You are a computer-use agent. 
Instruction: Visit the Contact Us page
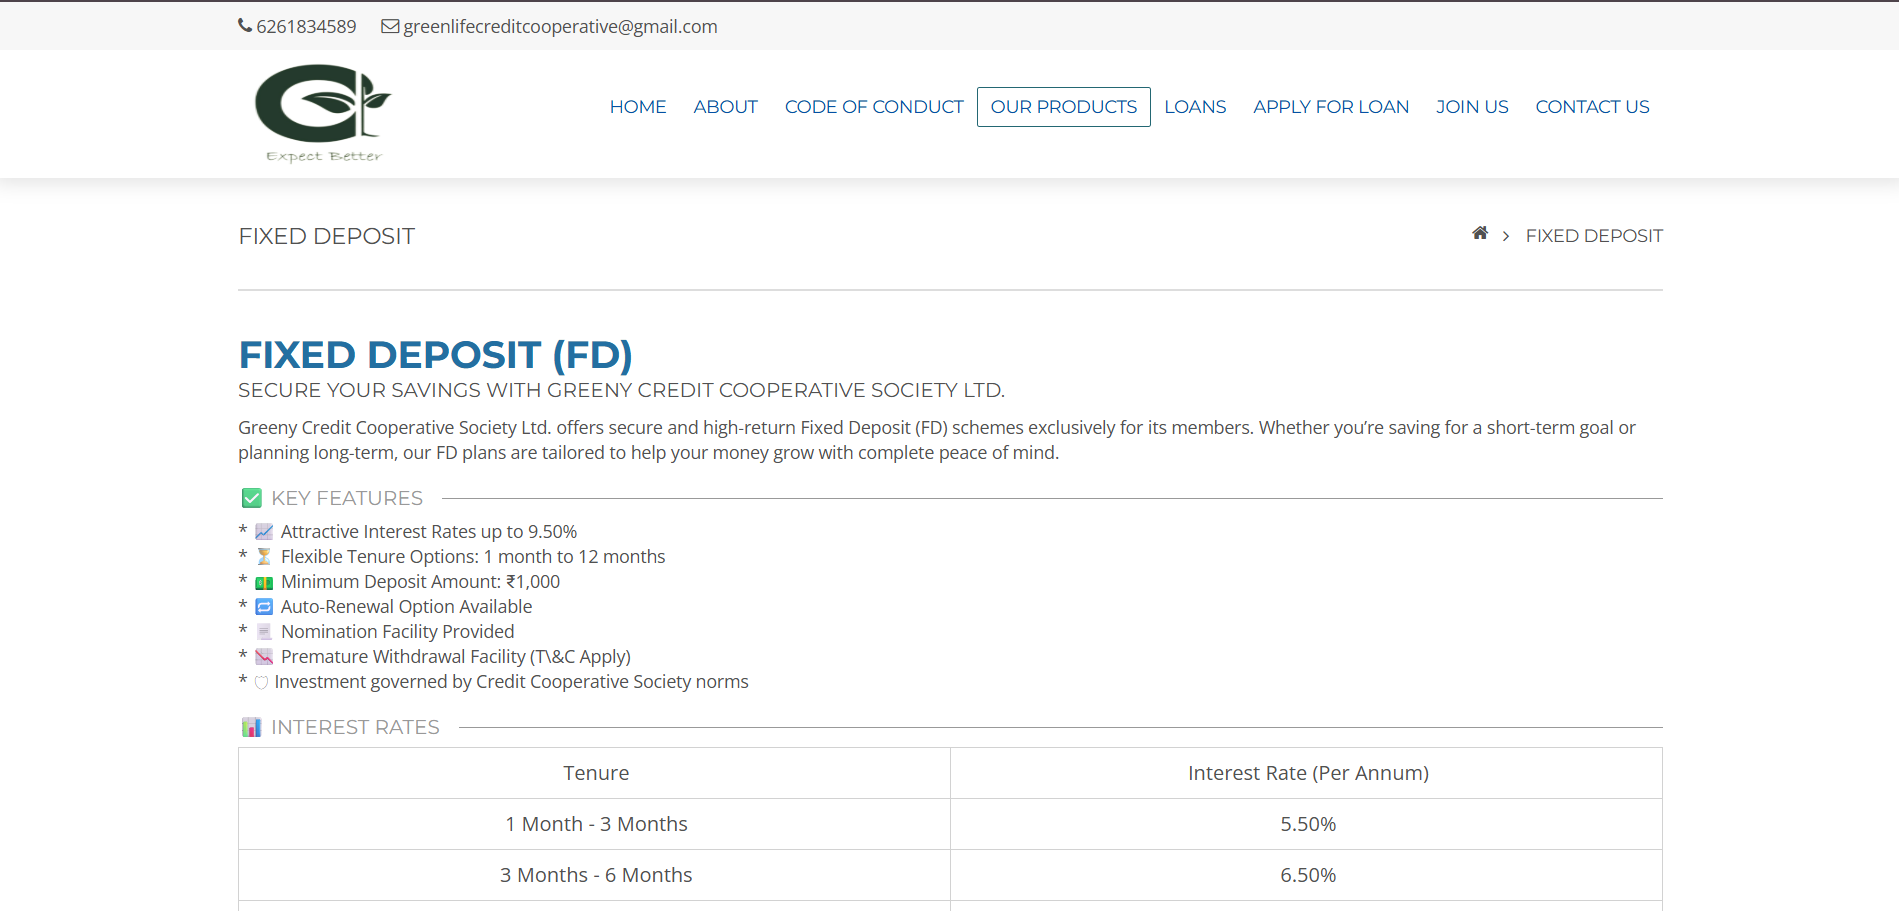tap(1592, 107)
